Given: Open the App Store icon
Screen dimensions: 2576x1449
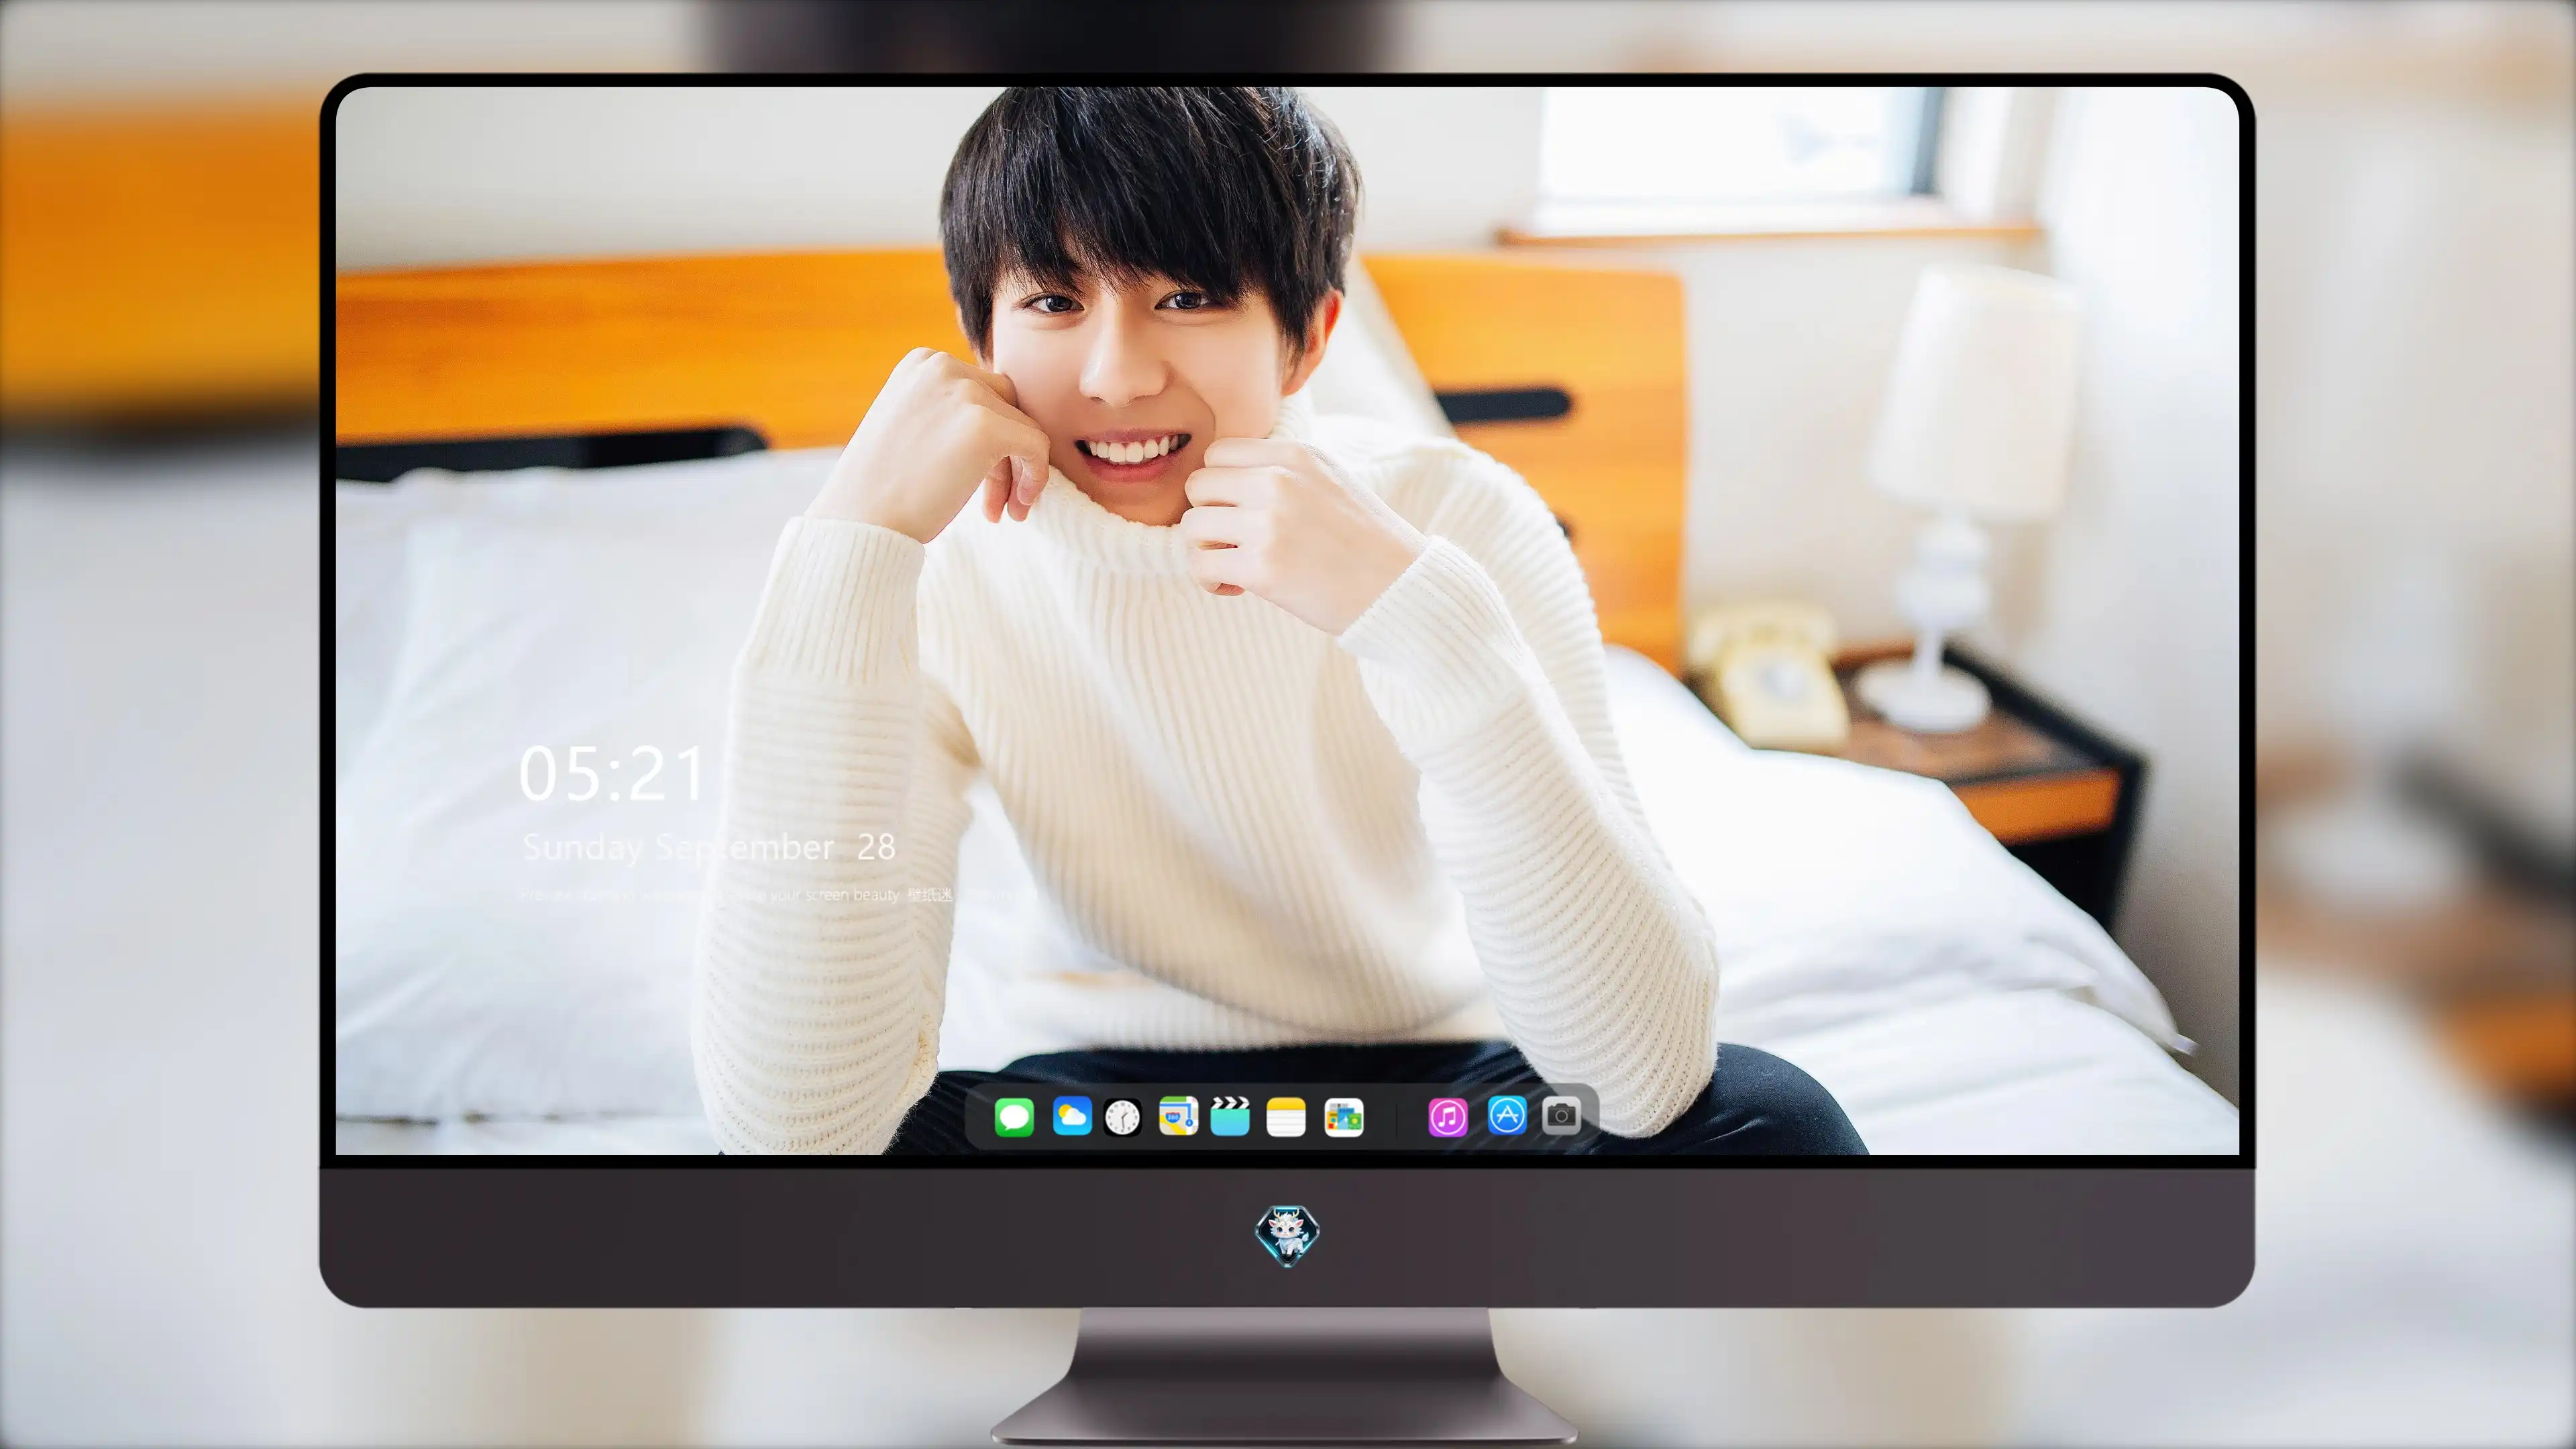Looking at the screenshot, I should click(1506, 1115).
